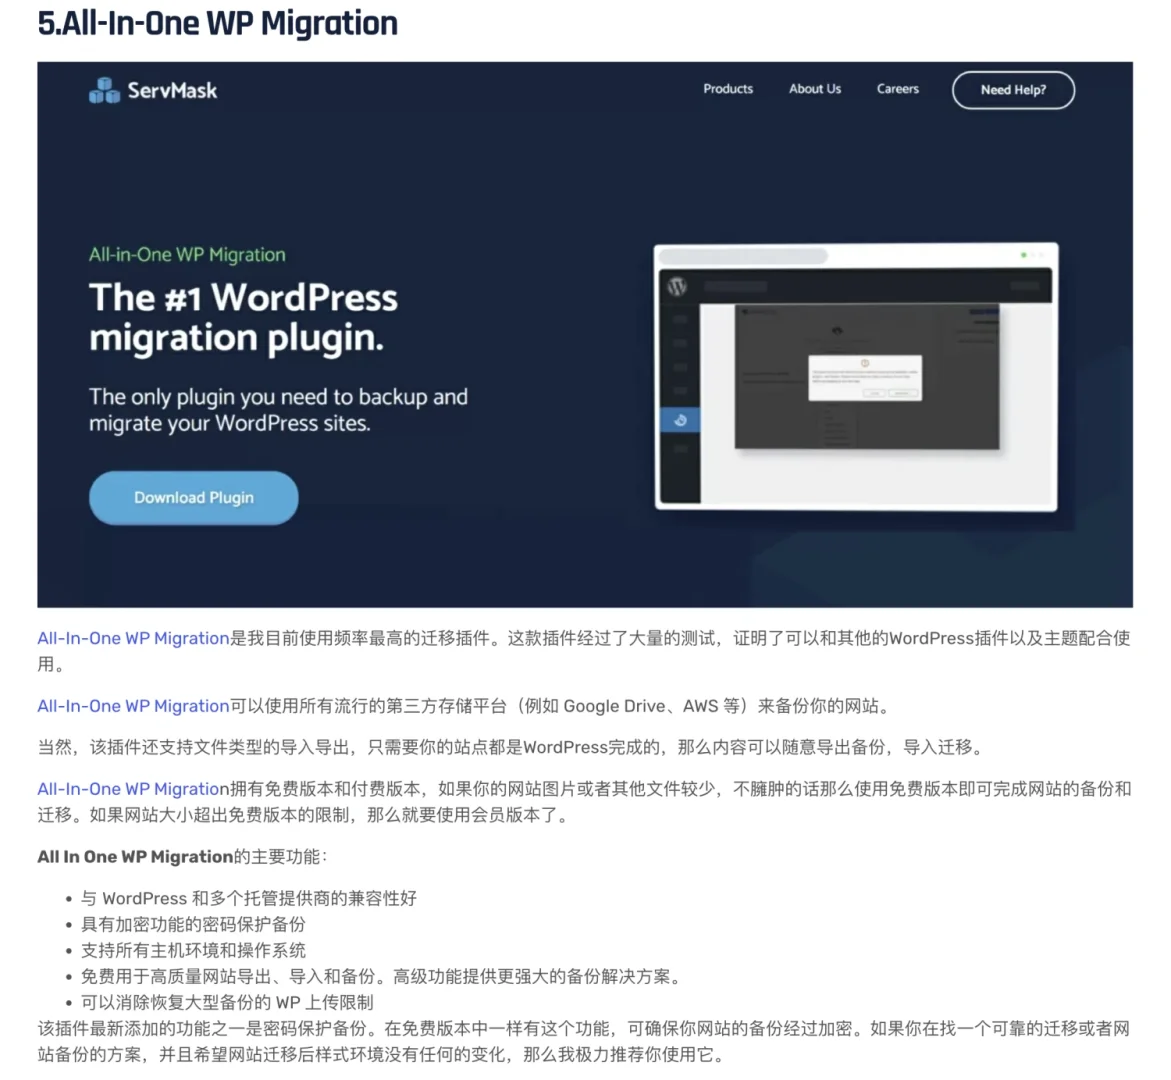Viewport: 1171px width, 1080px height.
Task: Click the Need Help? button
Action: [x=1013, y=90]
